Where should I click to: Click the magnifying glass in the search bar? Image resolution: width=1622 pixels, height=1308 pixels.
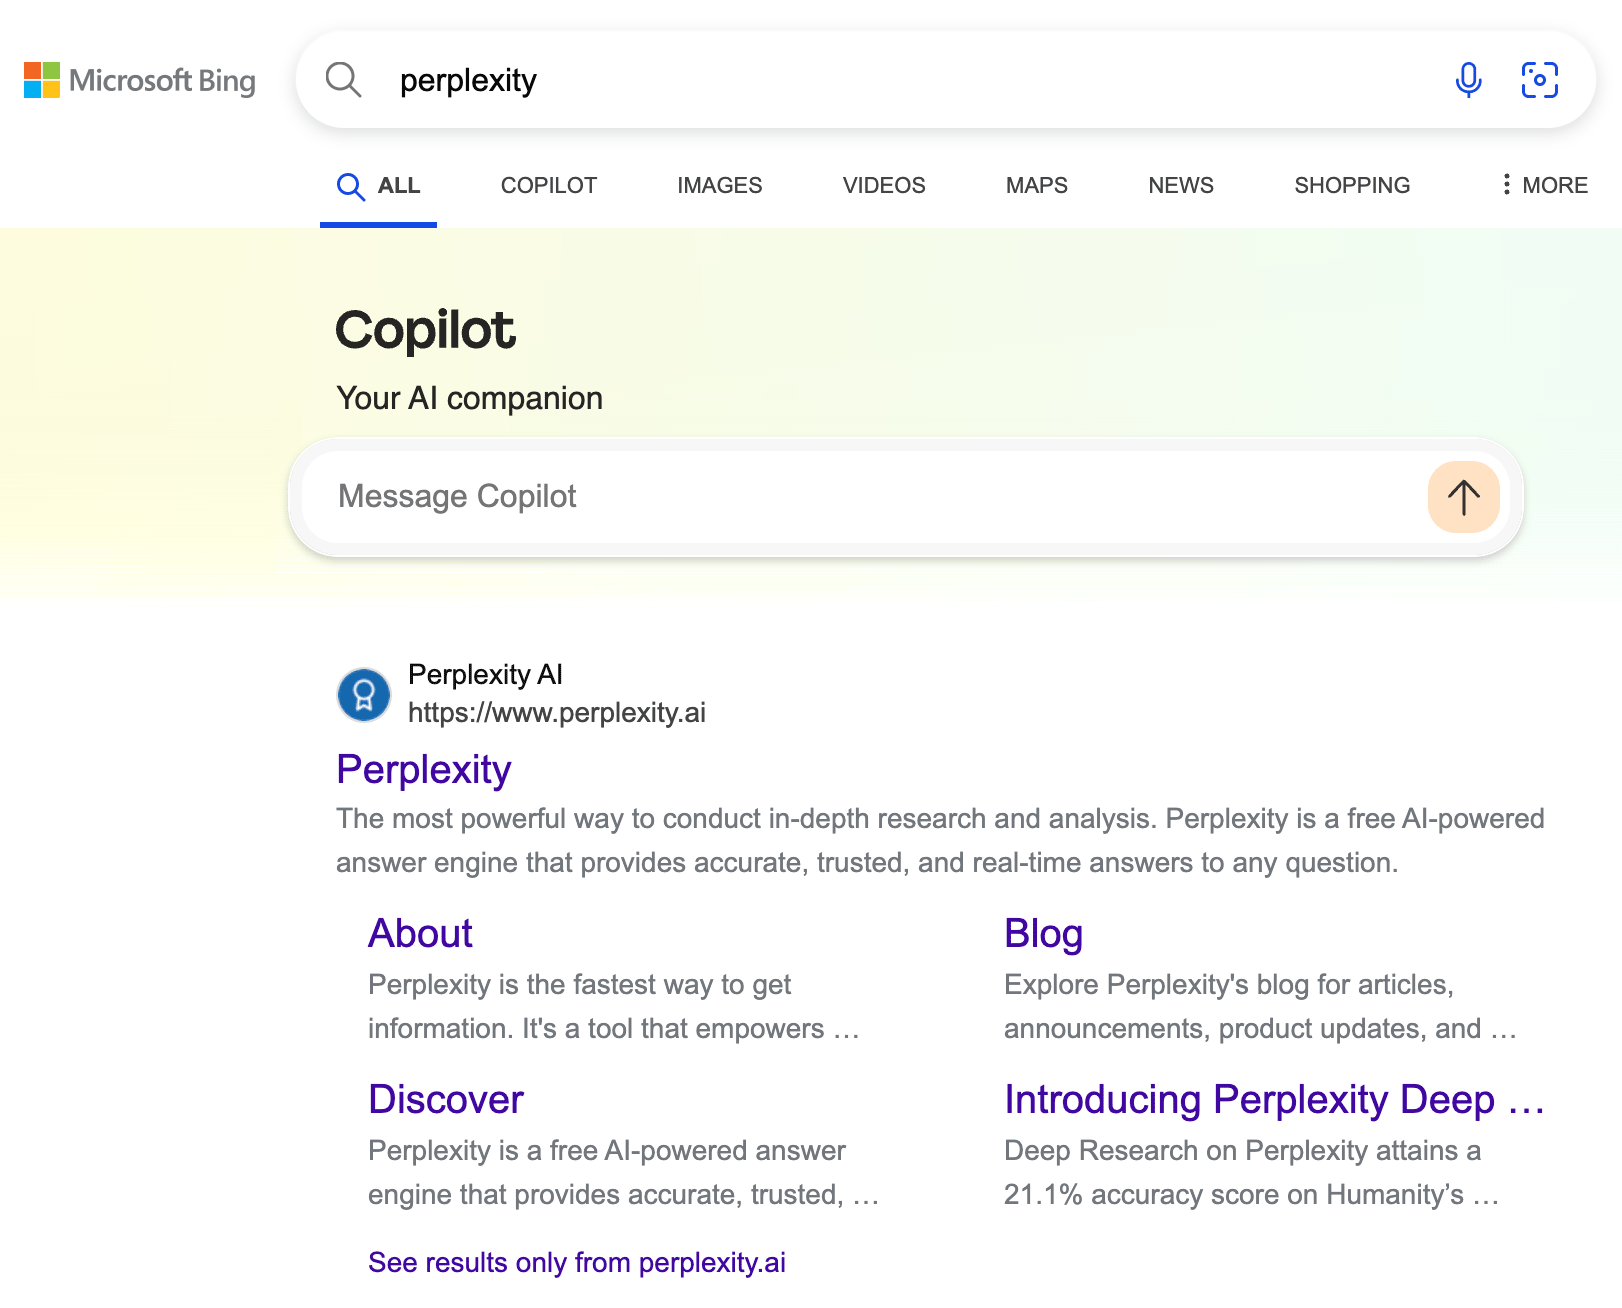[x=344, y=79]
